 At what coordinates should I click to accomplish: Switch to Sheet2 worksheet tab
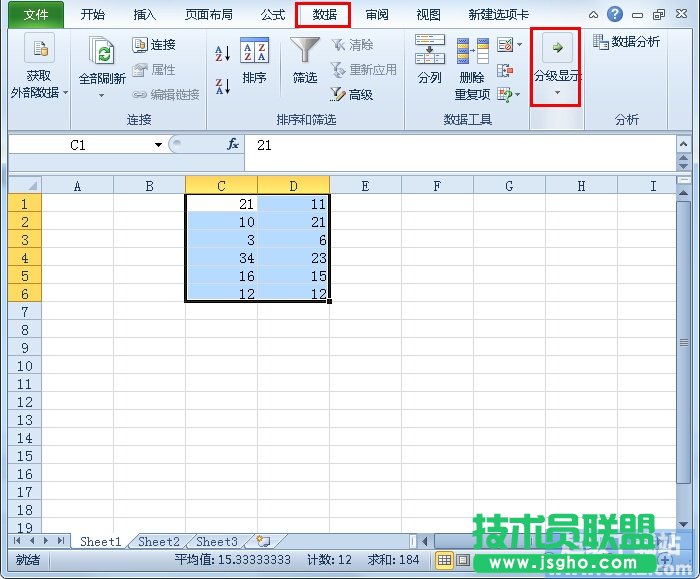(x=159, y=542)
